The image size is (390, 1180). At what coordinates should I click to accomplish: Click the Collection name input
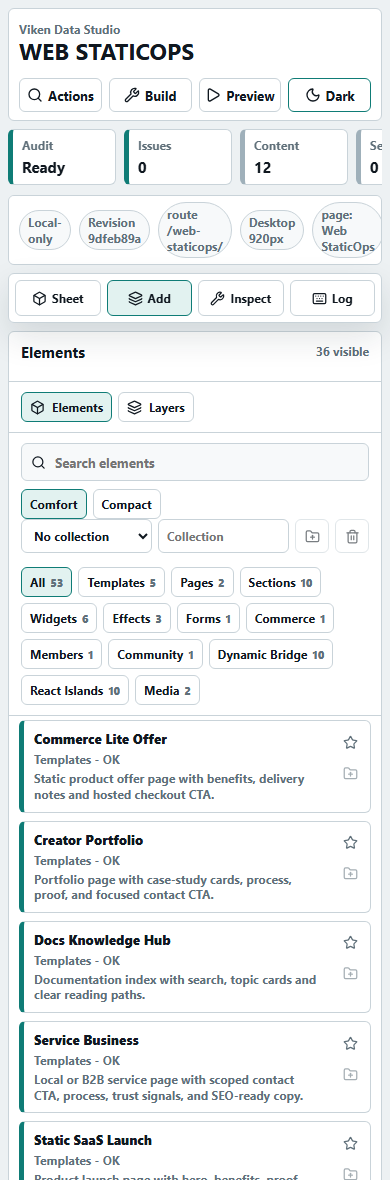(x=224, y=537)
